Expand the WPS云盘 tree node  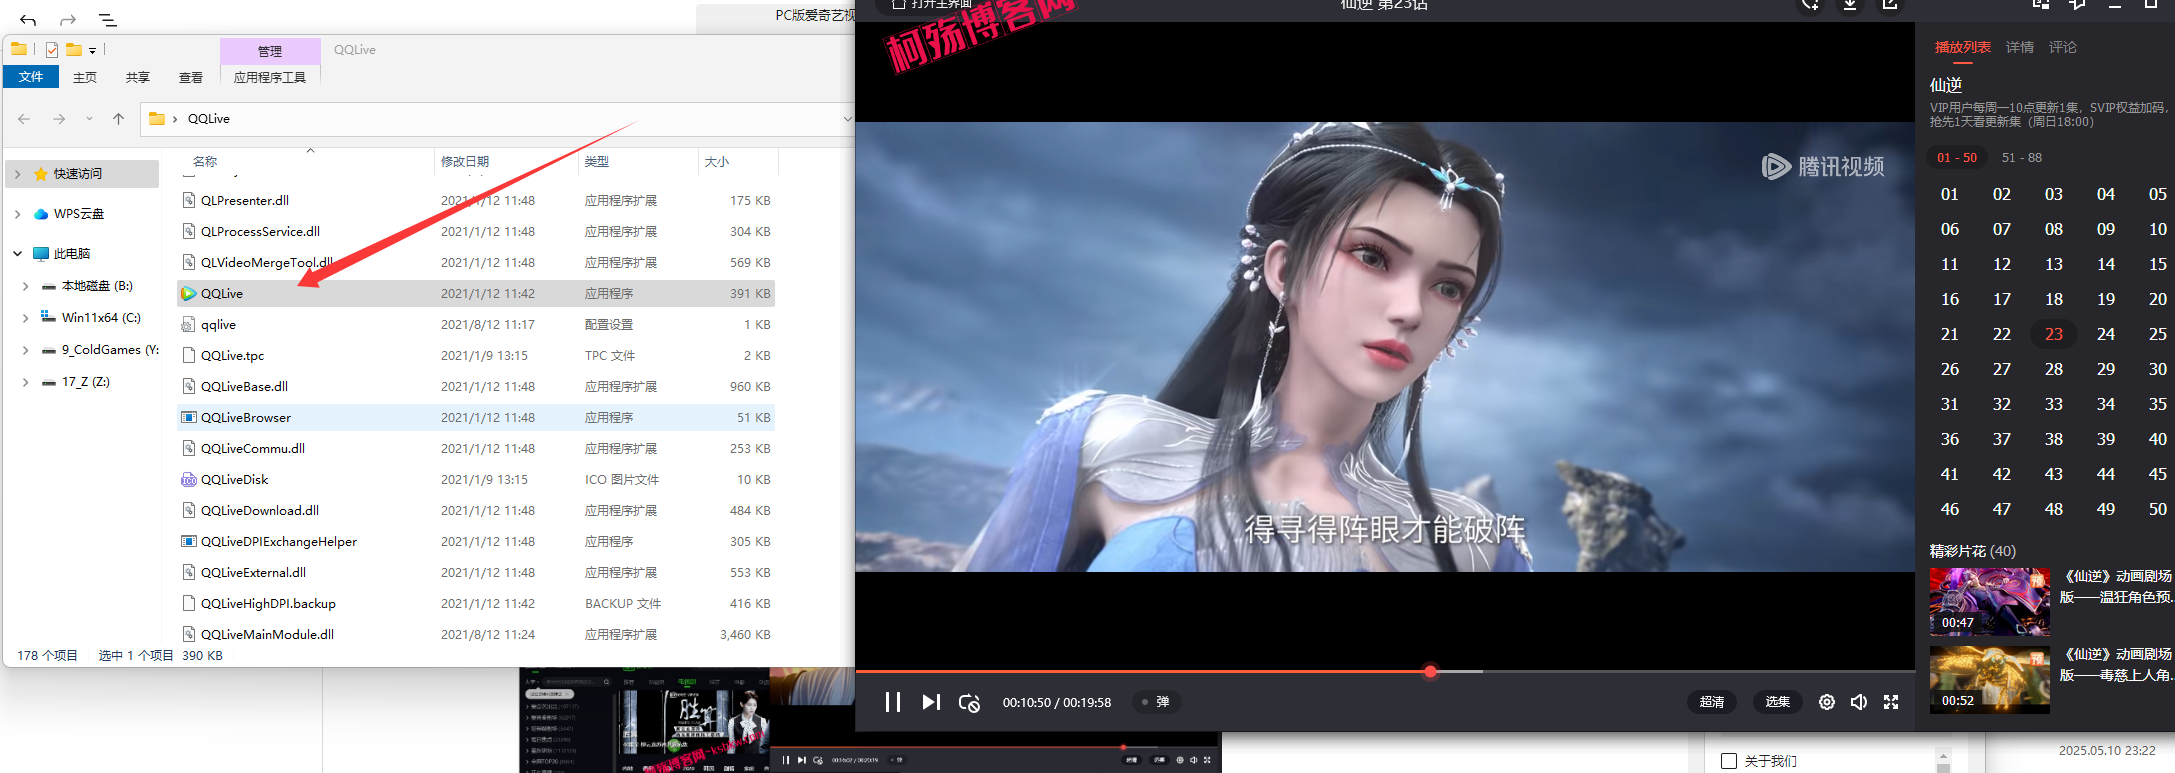[x=17, y=214]
